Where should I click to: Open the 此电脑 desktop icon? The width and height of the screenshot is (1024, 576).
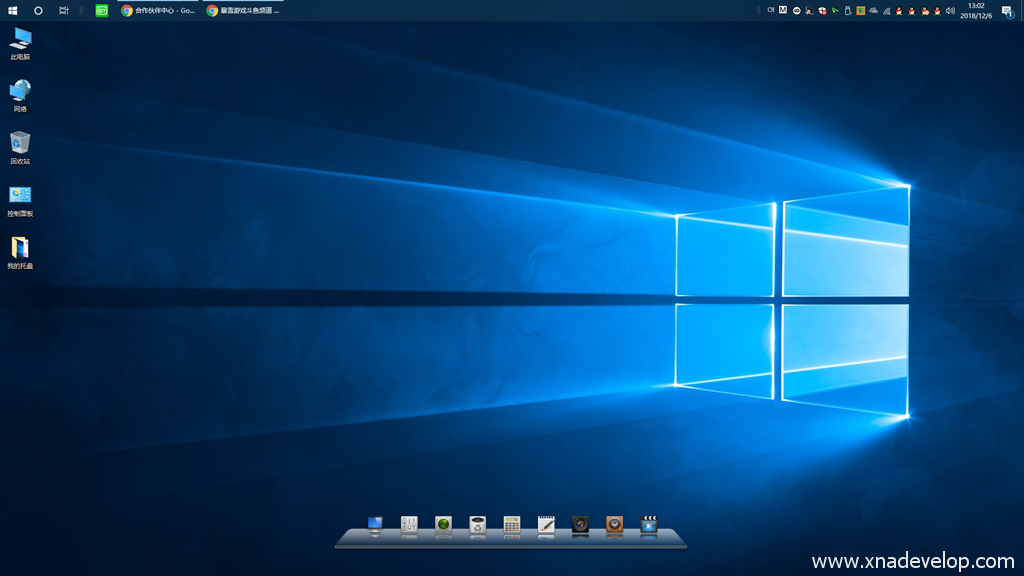coord(20,40)
